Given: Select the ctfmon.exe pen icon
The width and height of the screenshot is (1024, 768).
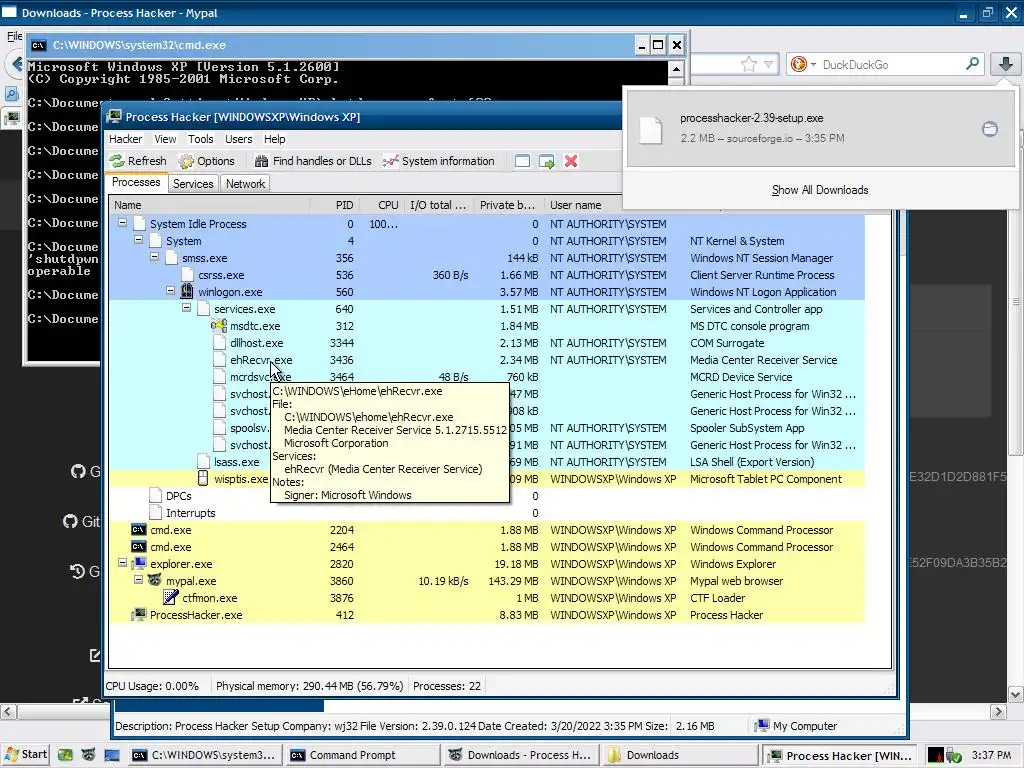Looking at the screenshot, I should 170,597.
